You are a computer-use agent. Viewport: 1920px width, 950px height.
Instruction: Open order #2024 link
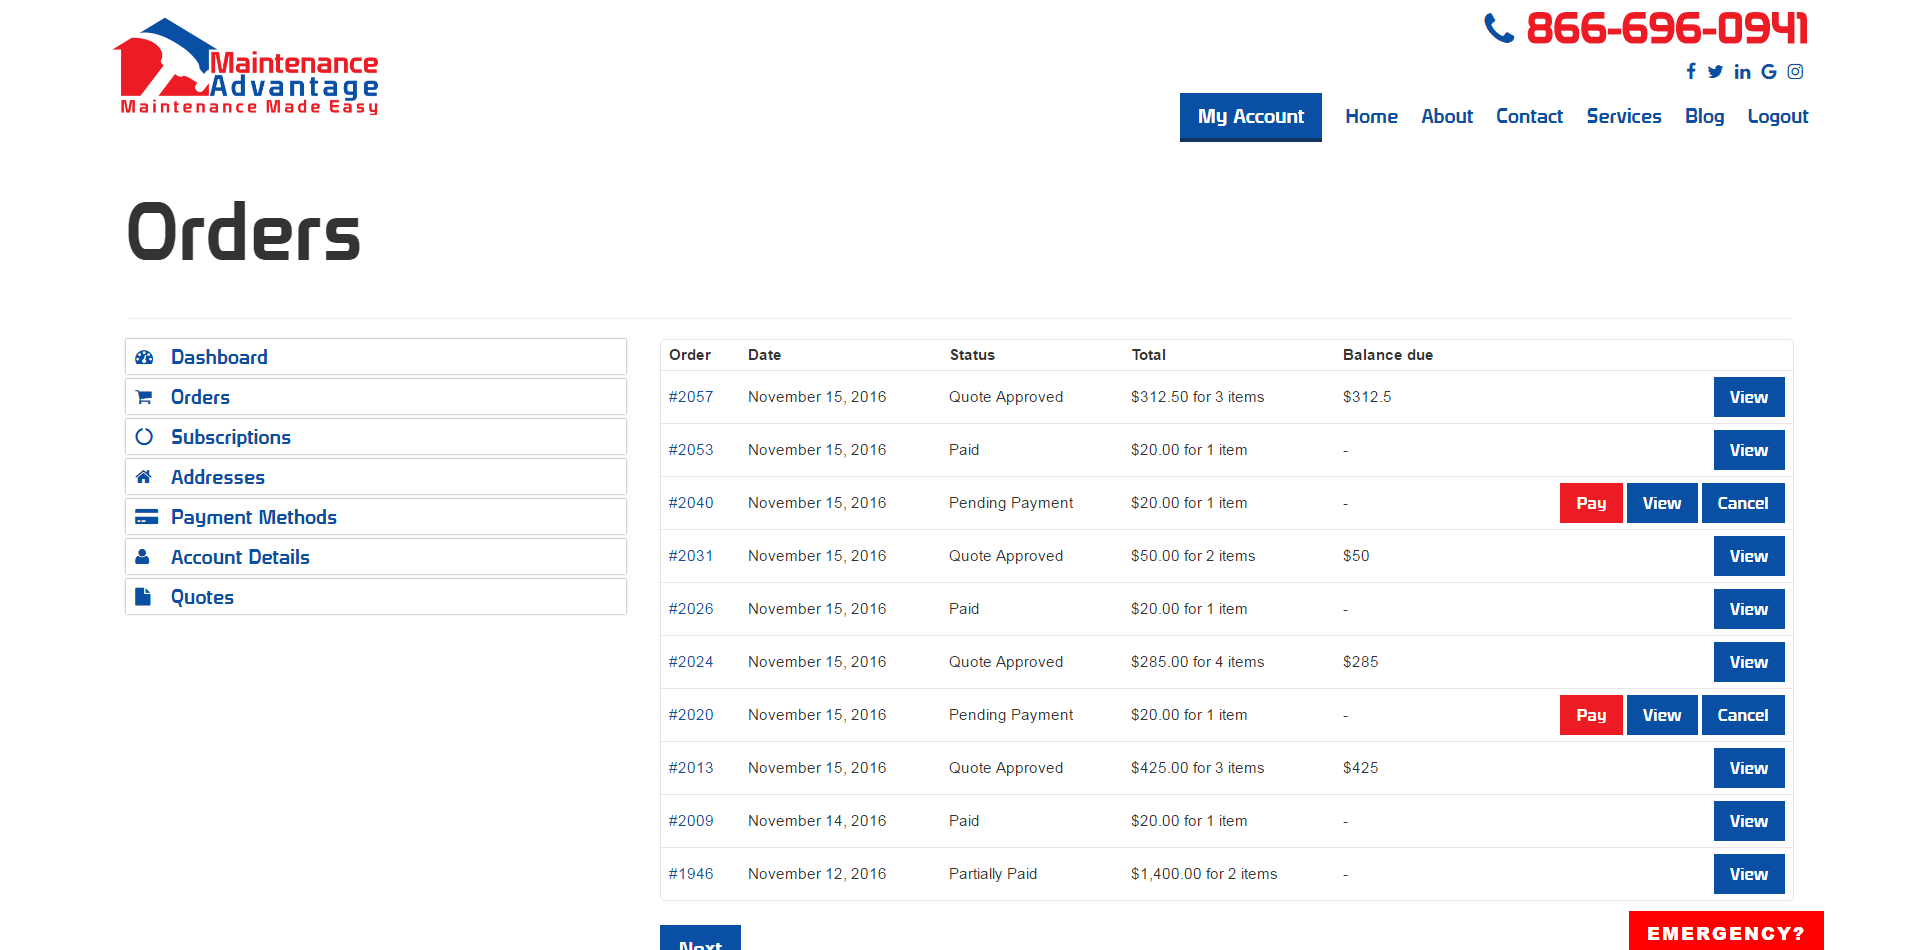691,662
